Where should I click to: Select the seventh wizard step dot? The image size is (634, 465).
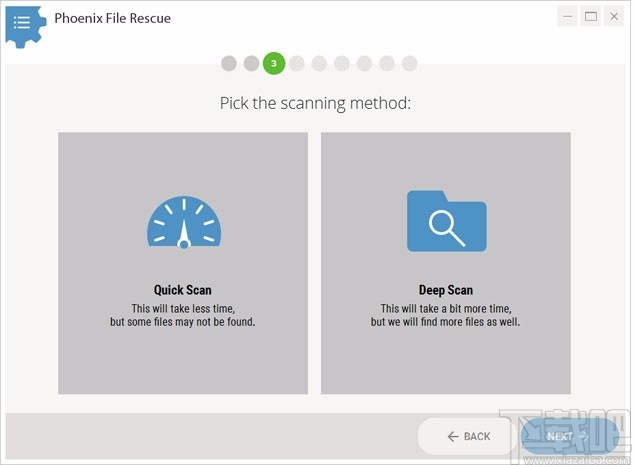click(x=364, y=64)
